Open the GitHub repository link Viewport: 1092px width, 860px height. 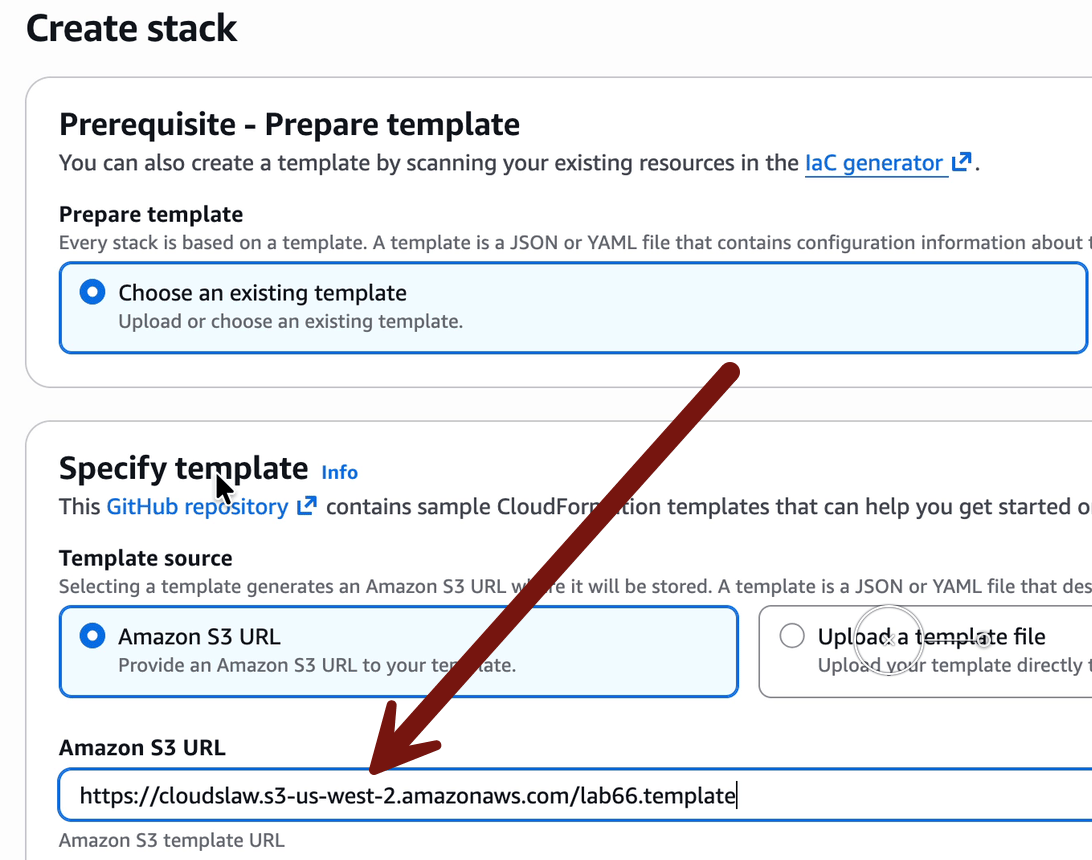pos(197,506)
